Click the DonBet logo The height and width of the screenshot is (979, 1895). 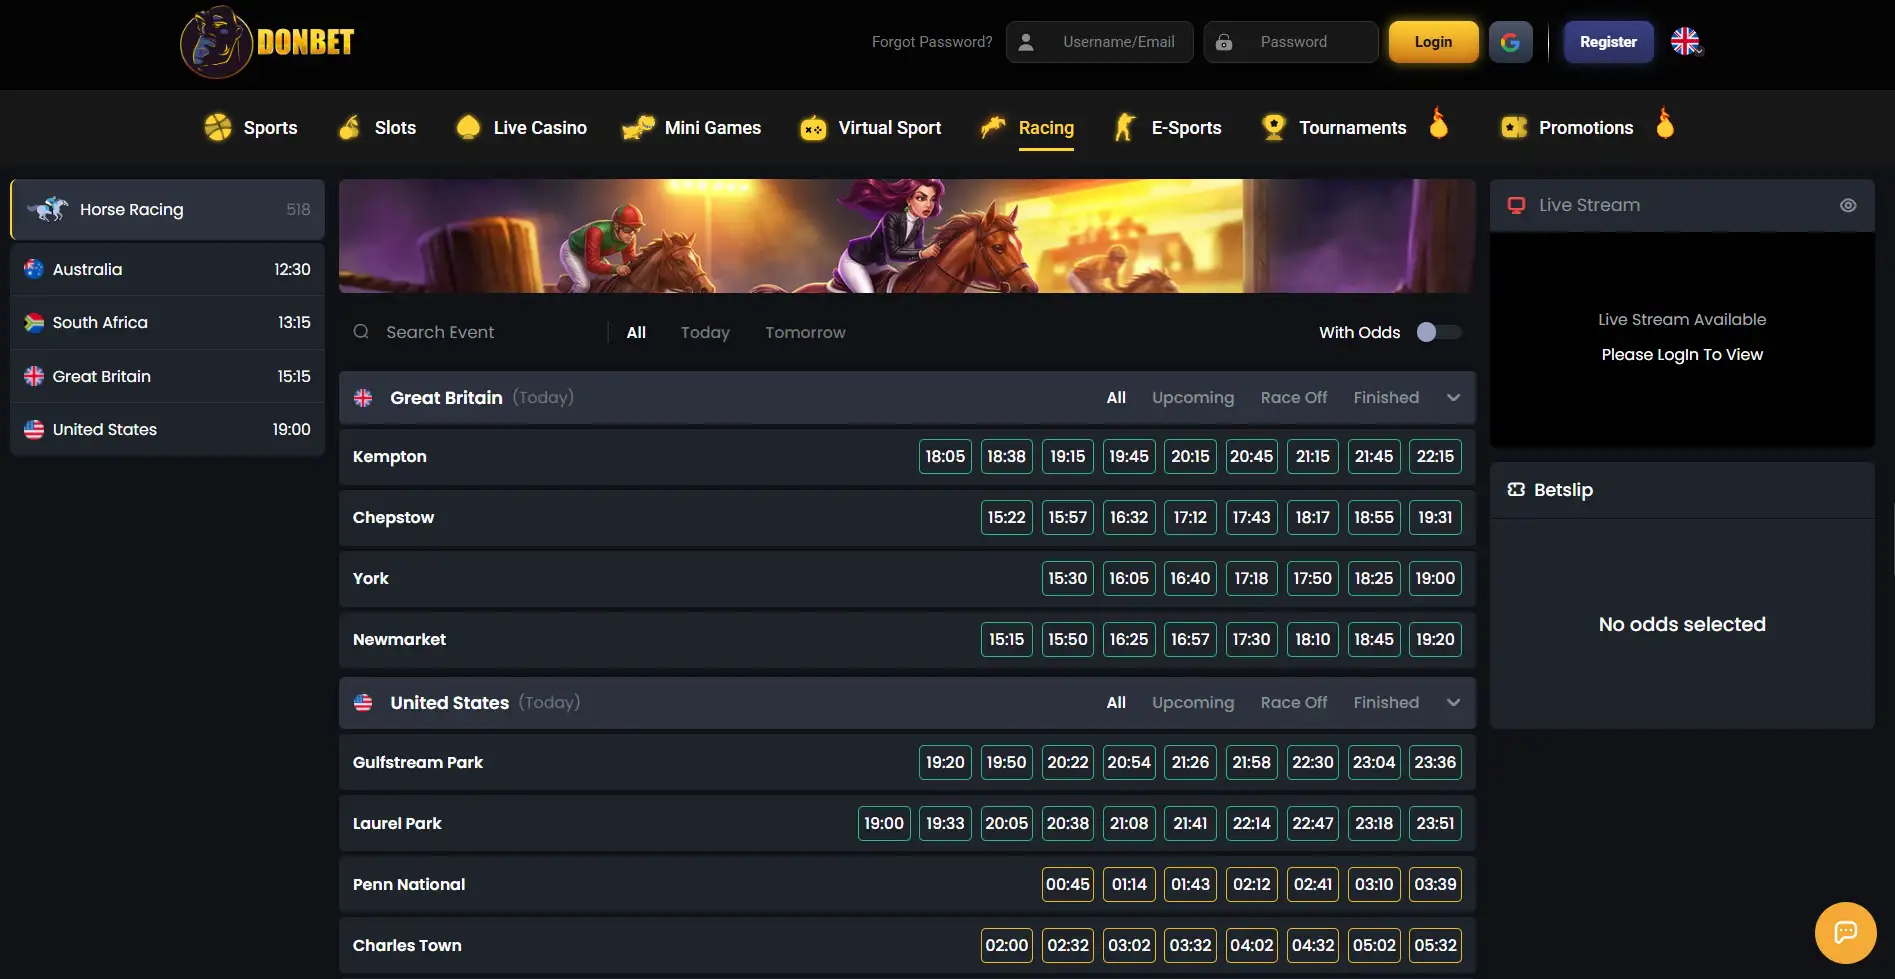(x=268, y=42)
